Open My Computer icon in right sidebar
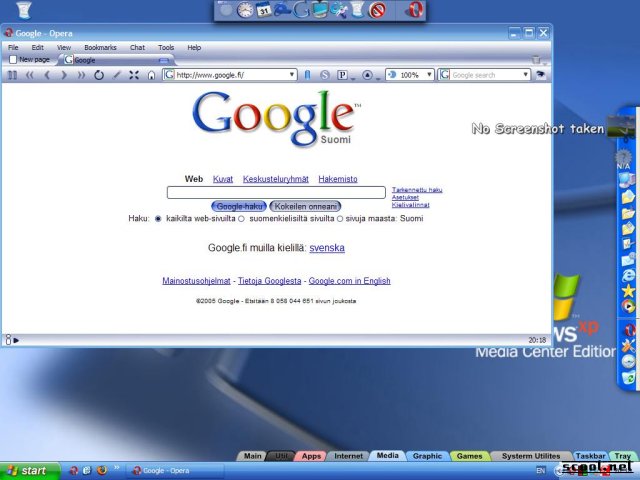Image resolution: width=640 pixels, height=480 pixels. 627,180
